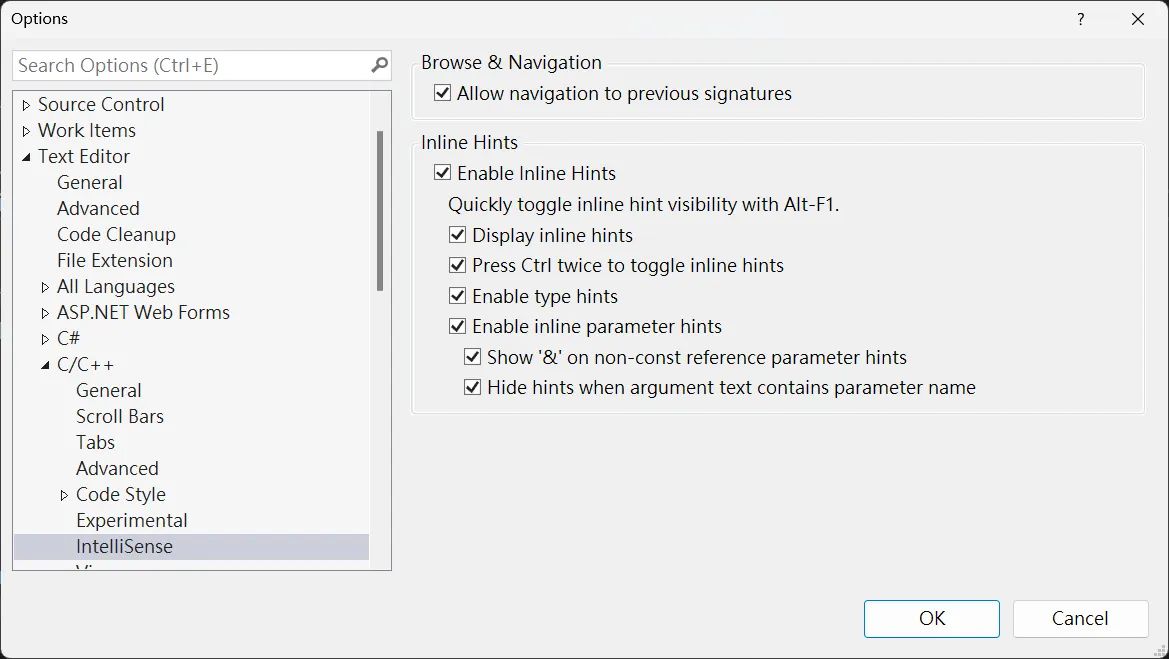Toggle Display inline hints checkbox
Screen dimensions: 1169x659
click(x=458, y=236)
